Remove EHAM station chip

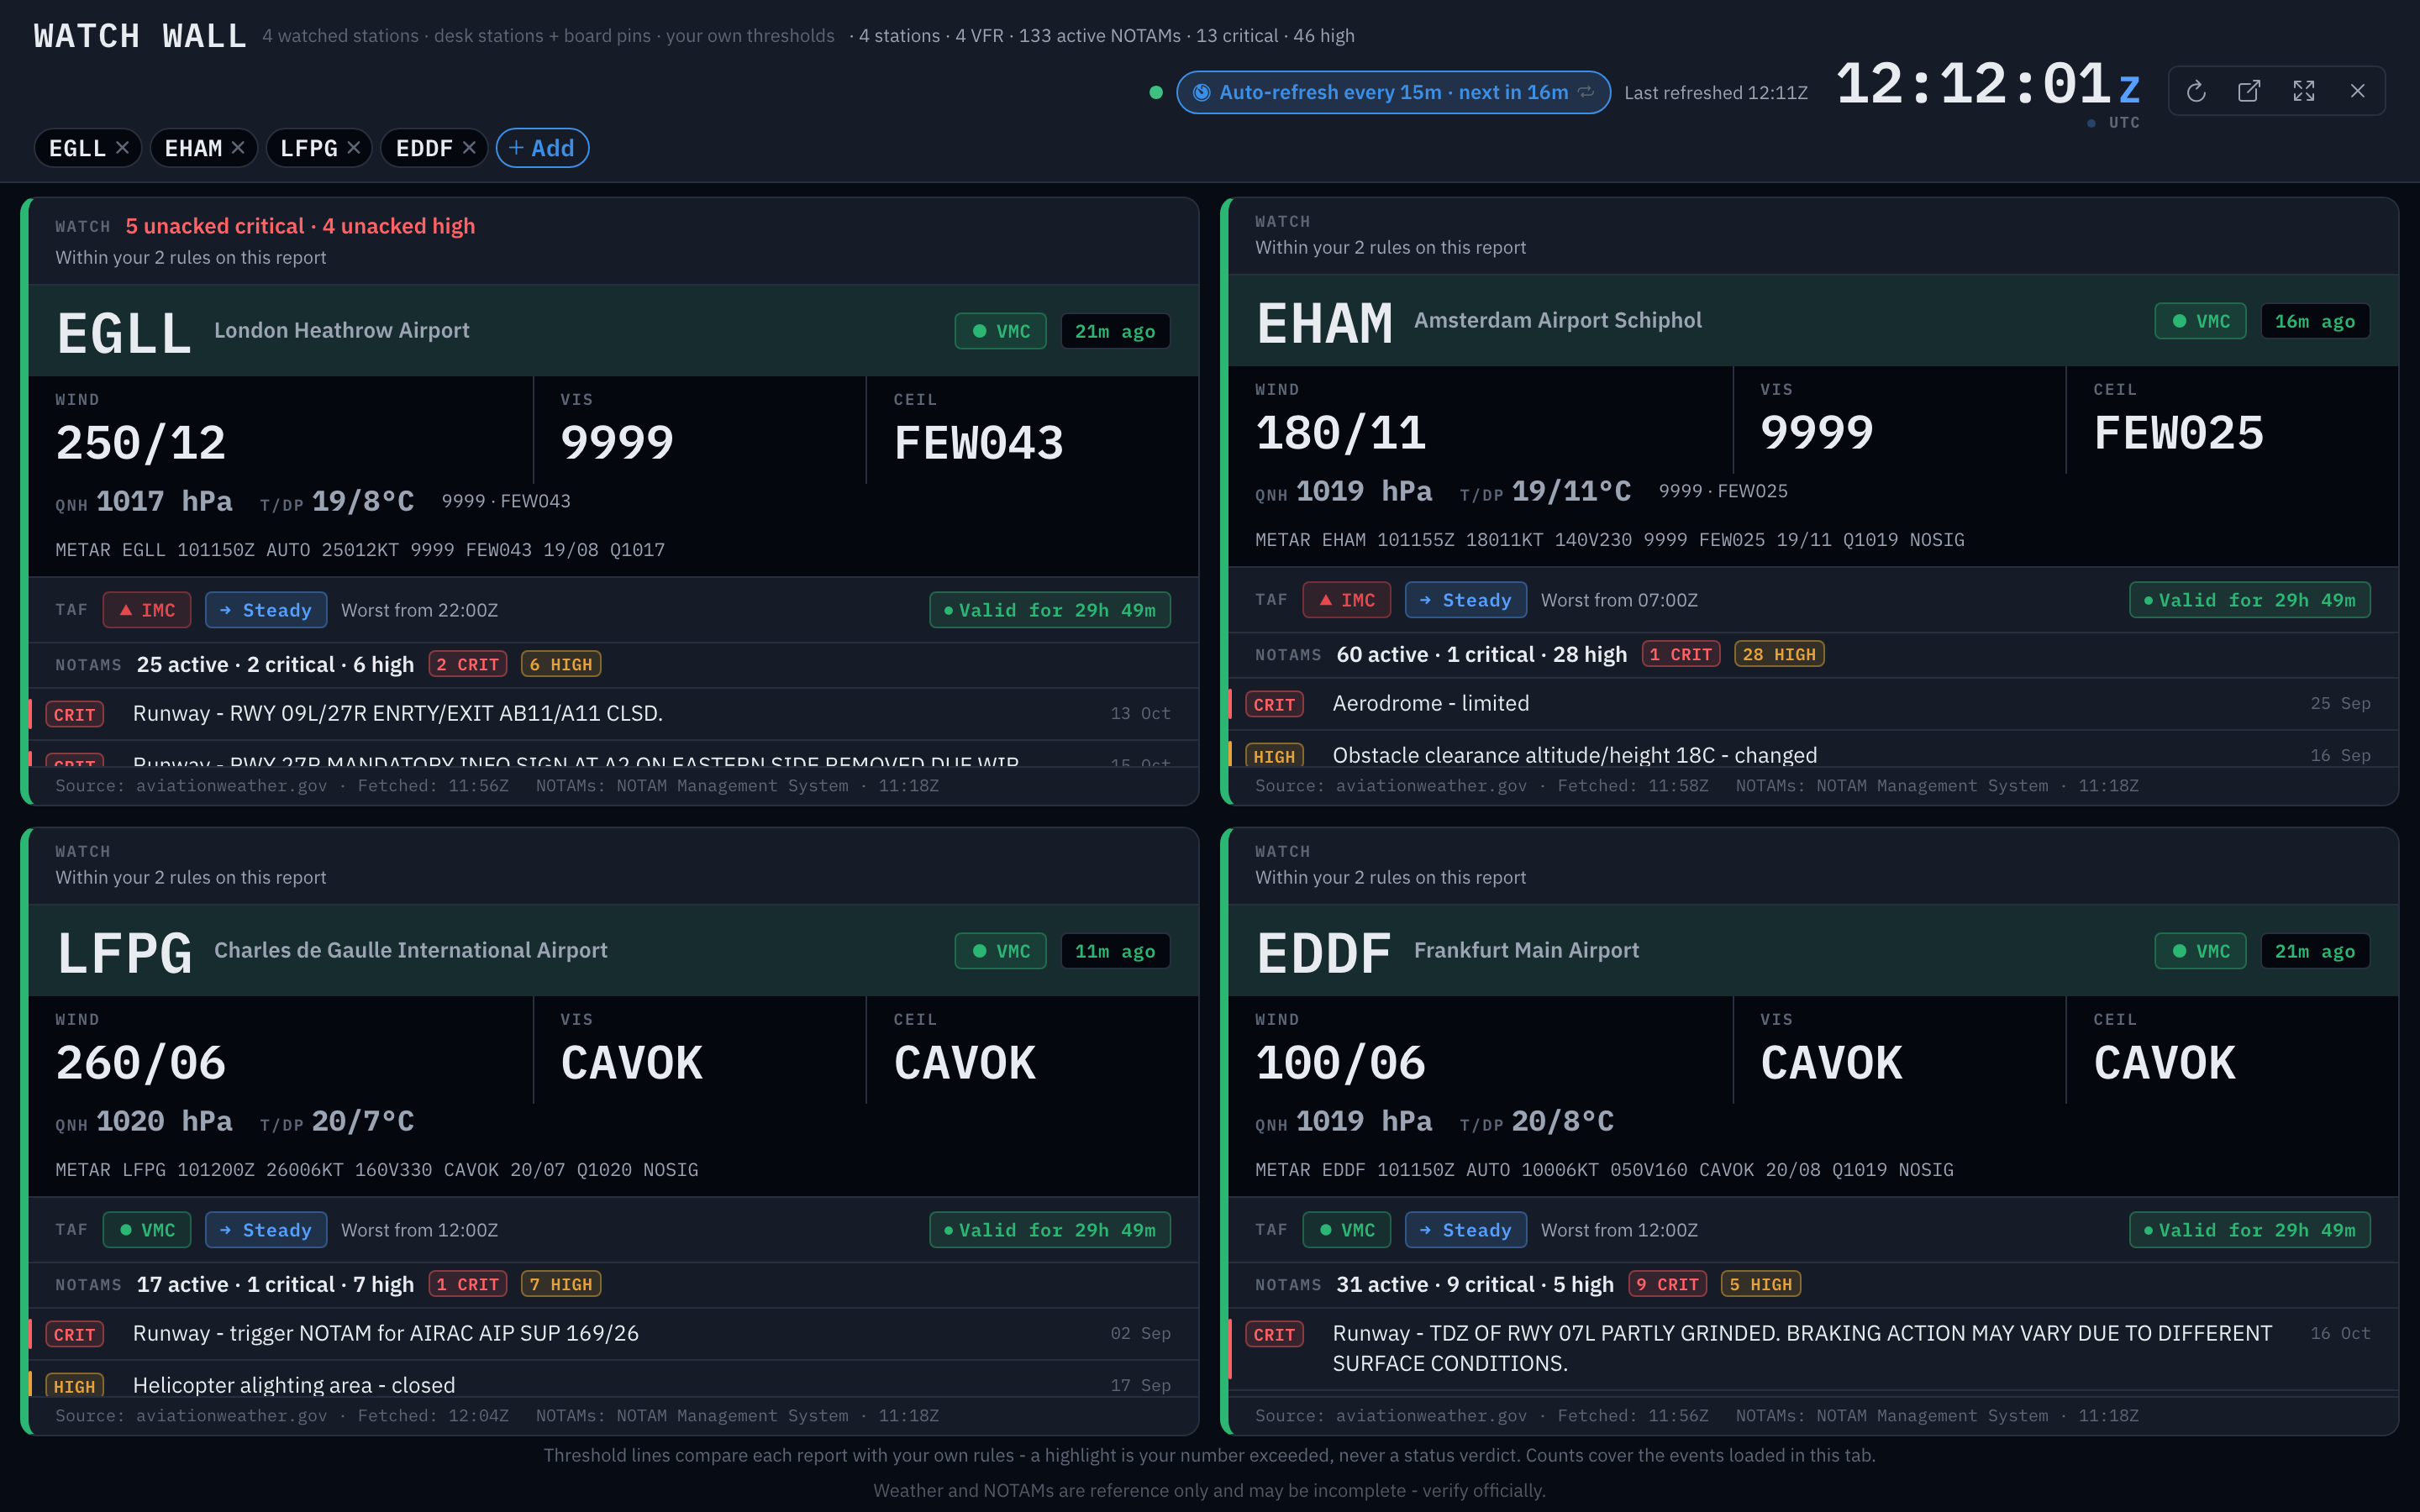pos(238,148)
